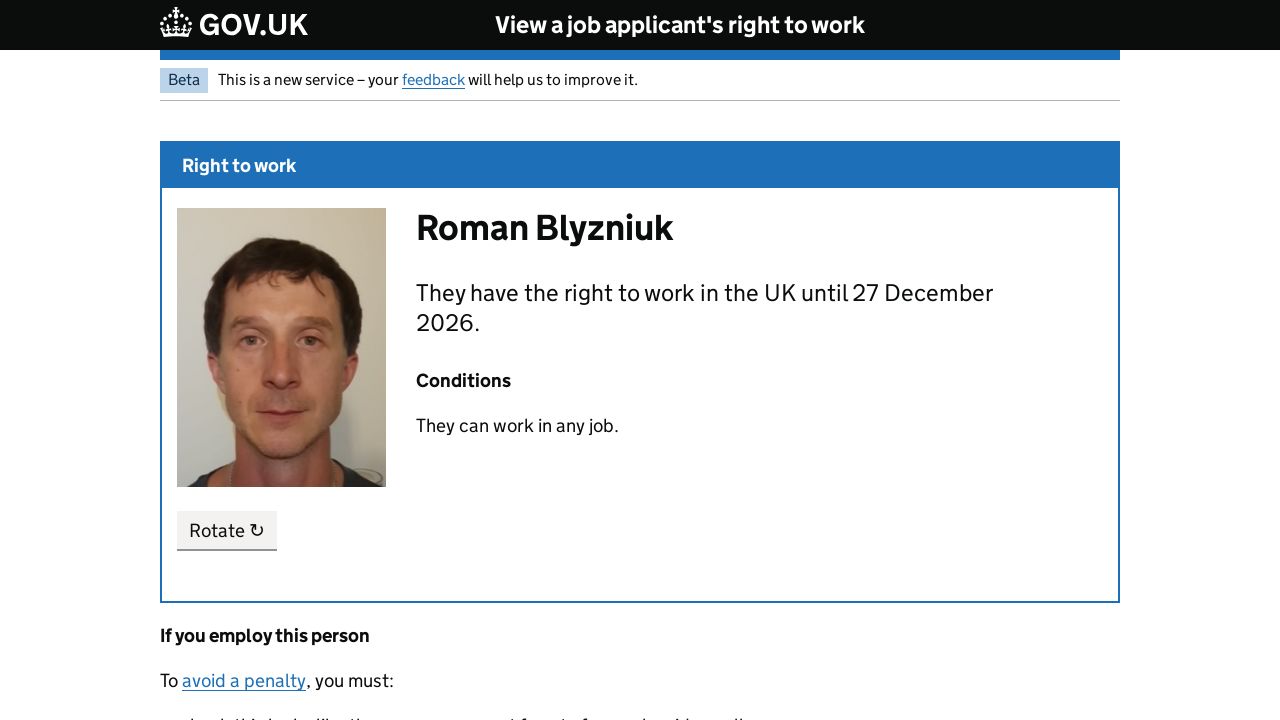Click the "will help us to improve it" text
Viewport: 1280px width, 720px height.
click(552, 80)
